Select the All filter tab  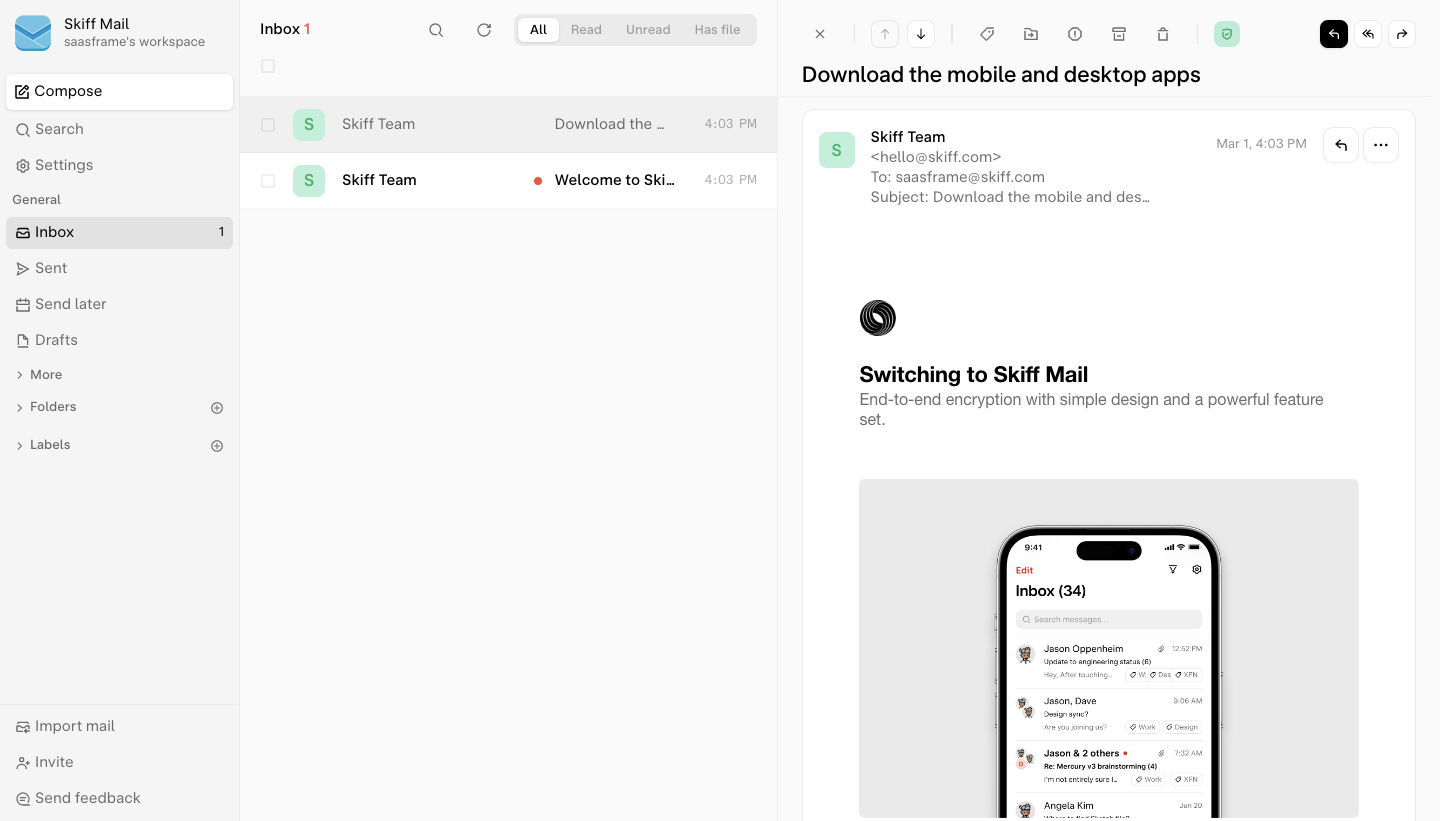[x=538, y=30]
